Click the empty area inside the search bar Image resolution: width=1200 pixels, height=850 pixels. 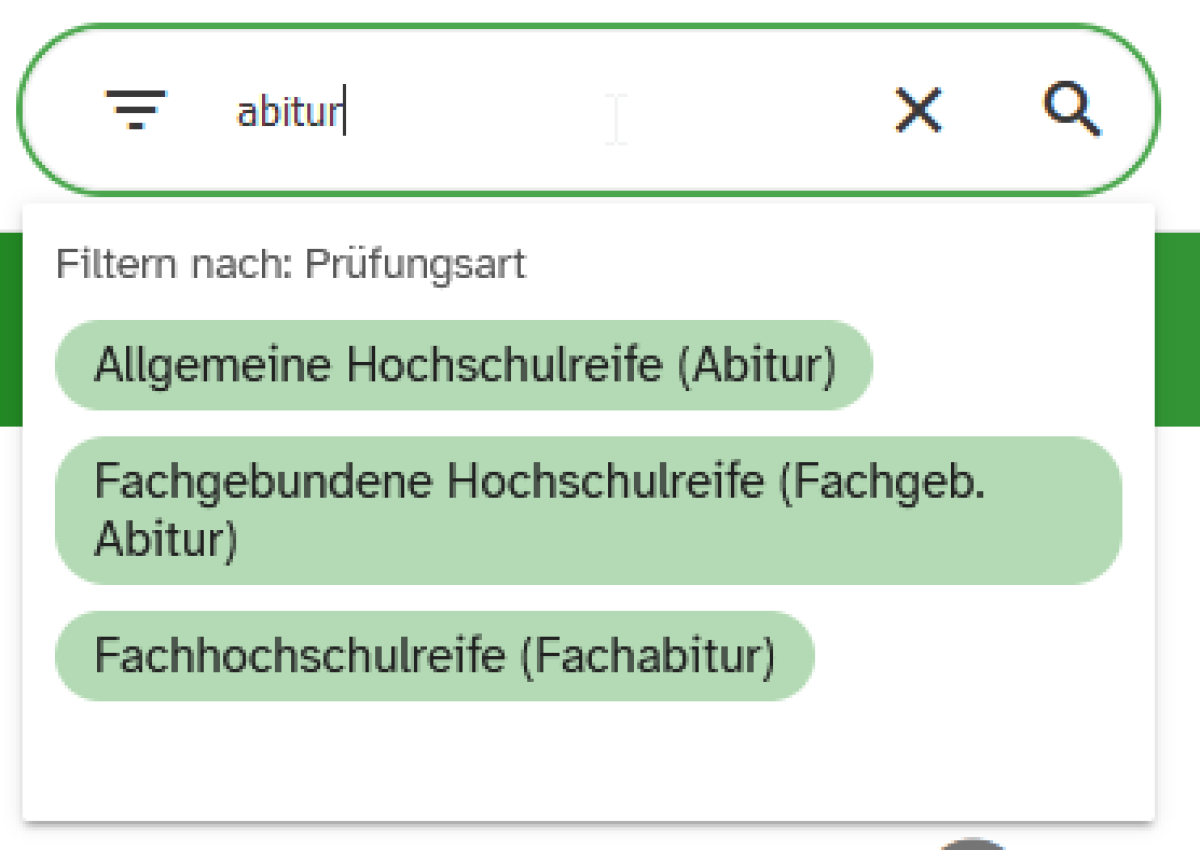click(x=720, y=110)
